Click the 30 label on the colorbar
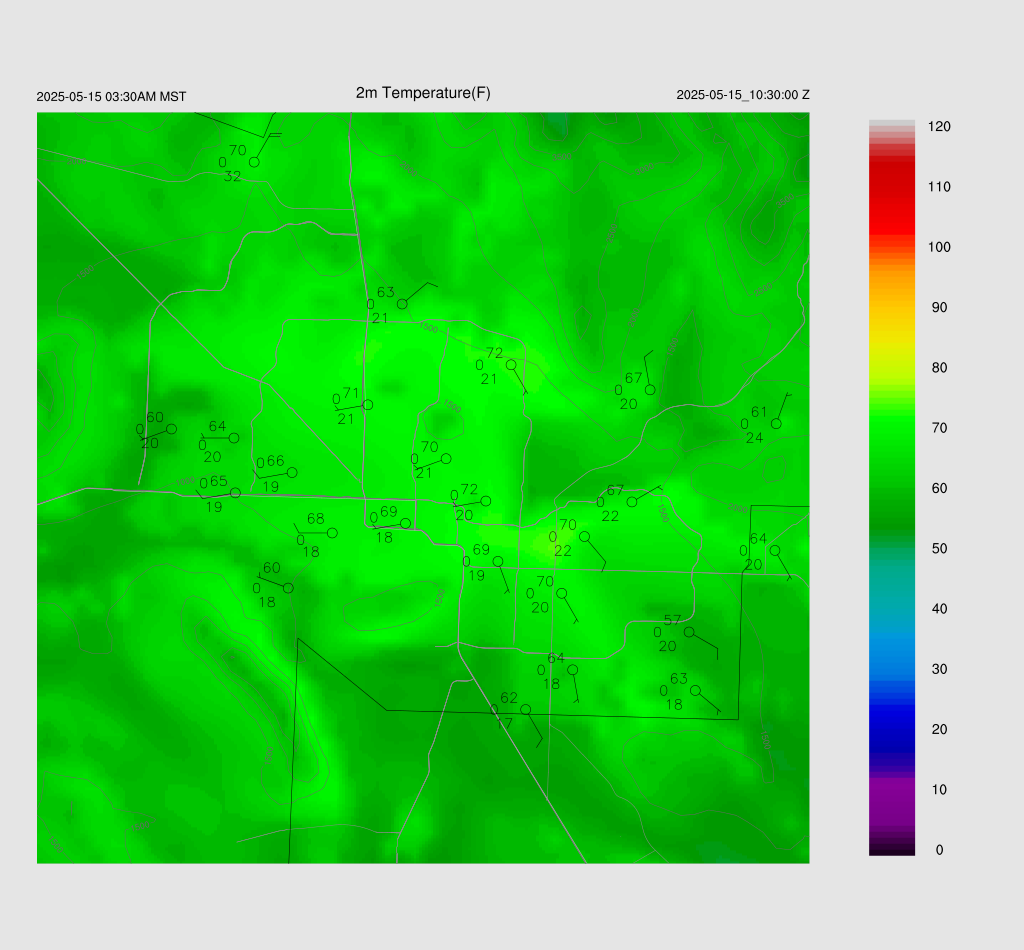1024x950 pixels. [x=939, y=669]
